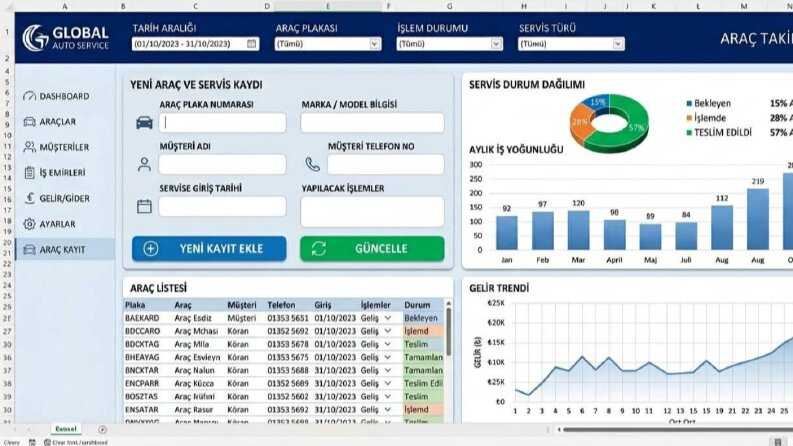
Task: Click the Plaka column header
Action: [x=135, y=305]
